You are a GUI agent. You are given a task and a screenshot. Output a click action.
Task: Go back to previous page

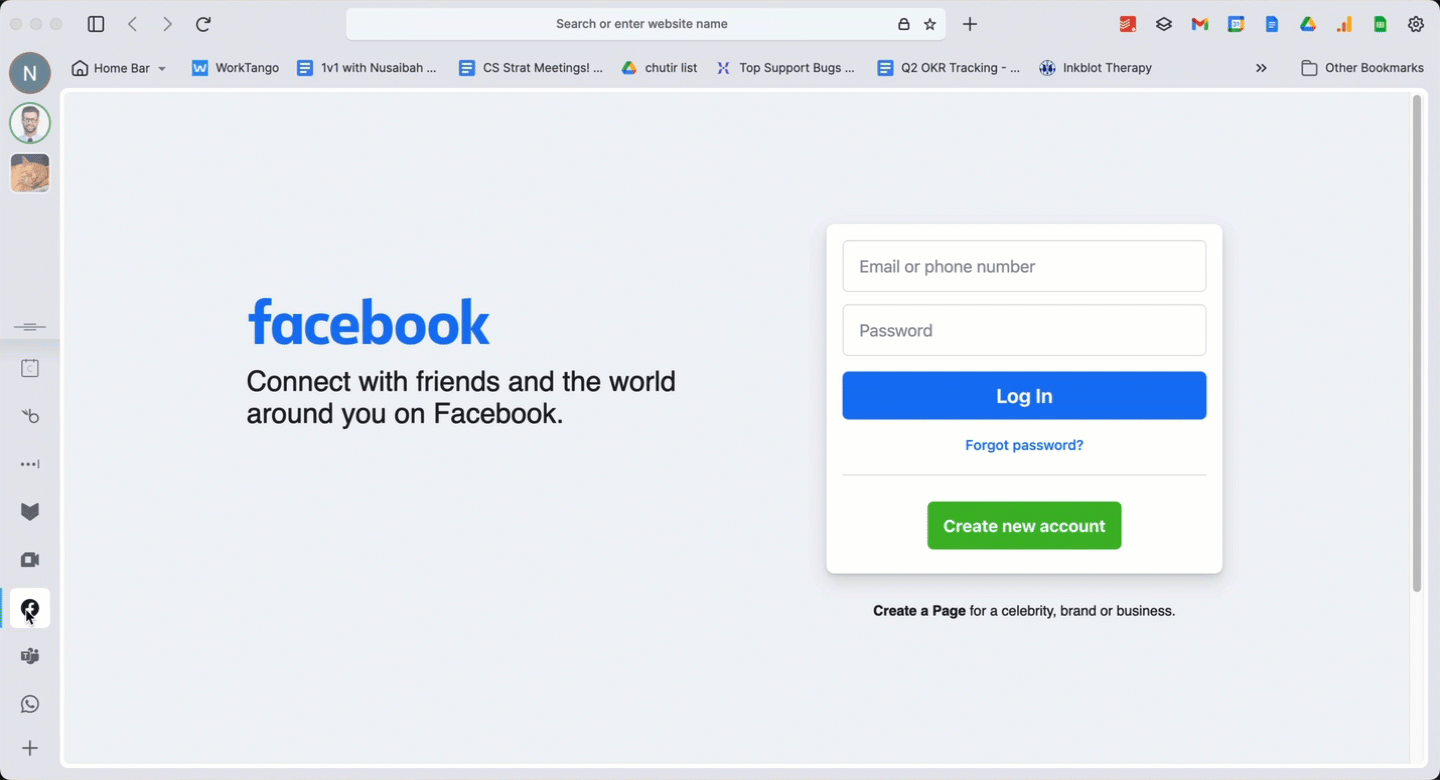[132, 24]
